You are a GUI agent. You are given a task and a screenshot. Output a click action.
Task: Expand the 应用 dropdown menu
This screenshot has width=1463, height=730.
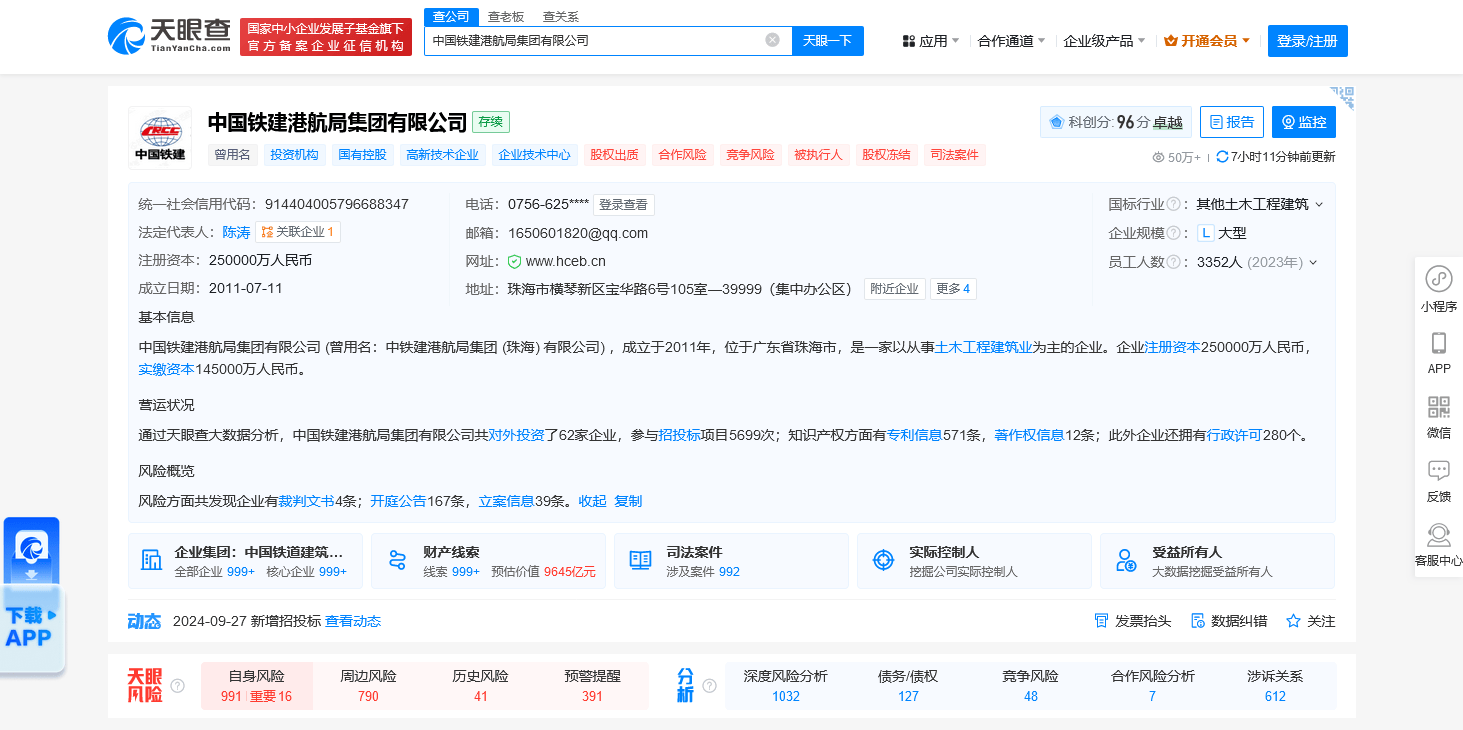[930, 41]
